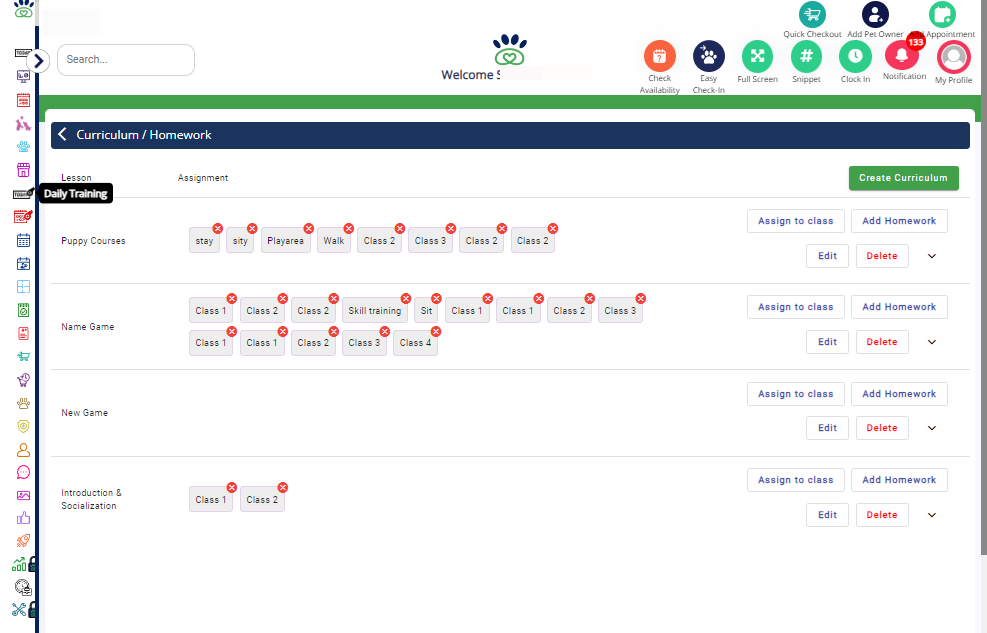The width and height of the screenshot is (987, 633).
Task: Expand the Puppy Courses row chevron
Action: tap(932, 256)
